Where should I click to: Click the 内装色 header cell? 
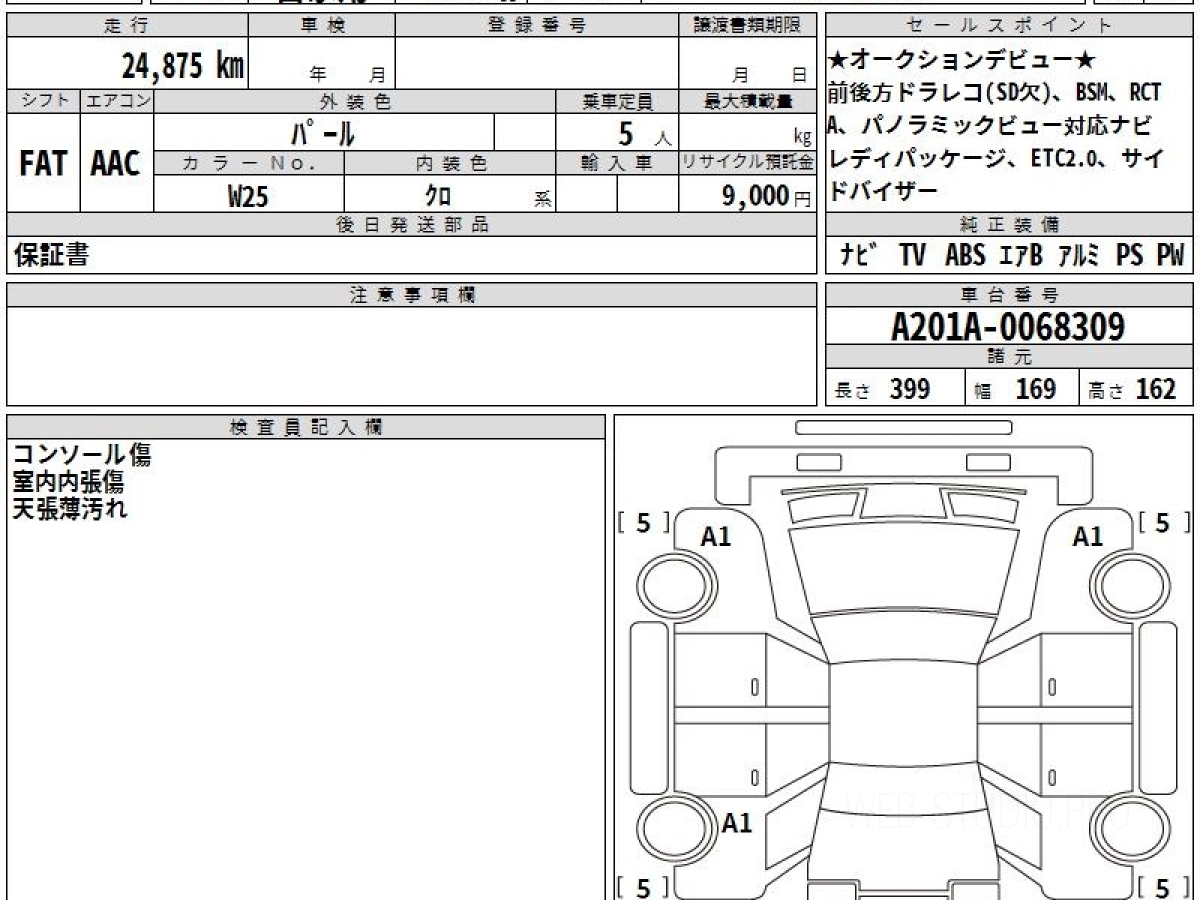pos(450,163)
